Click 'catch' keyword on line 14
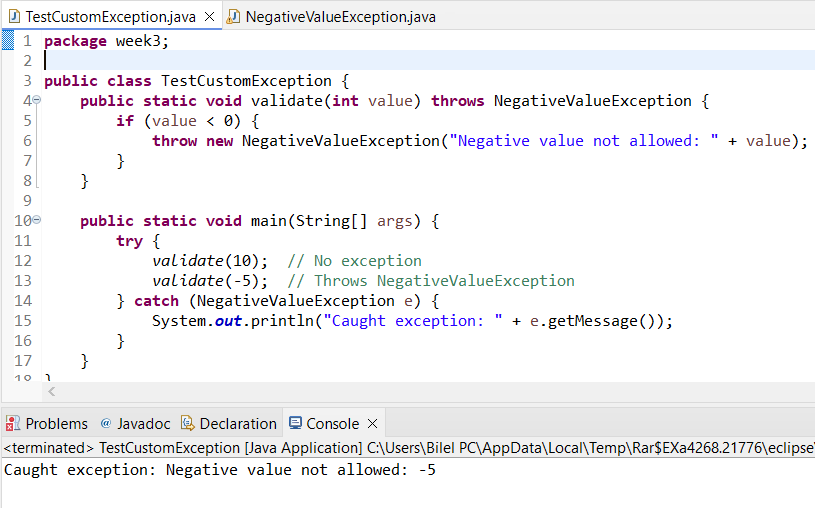The height and width of the screenshot is (508, 815). 156,301
